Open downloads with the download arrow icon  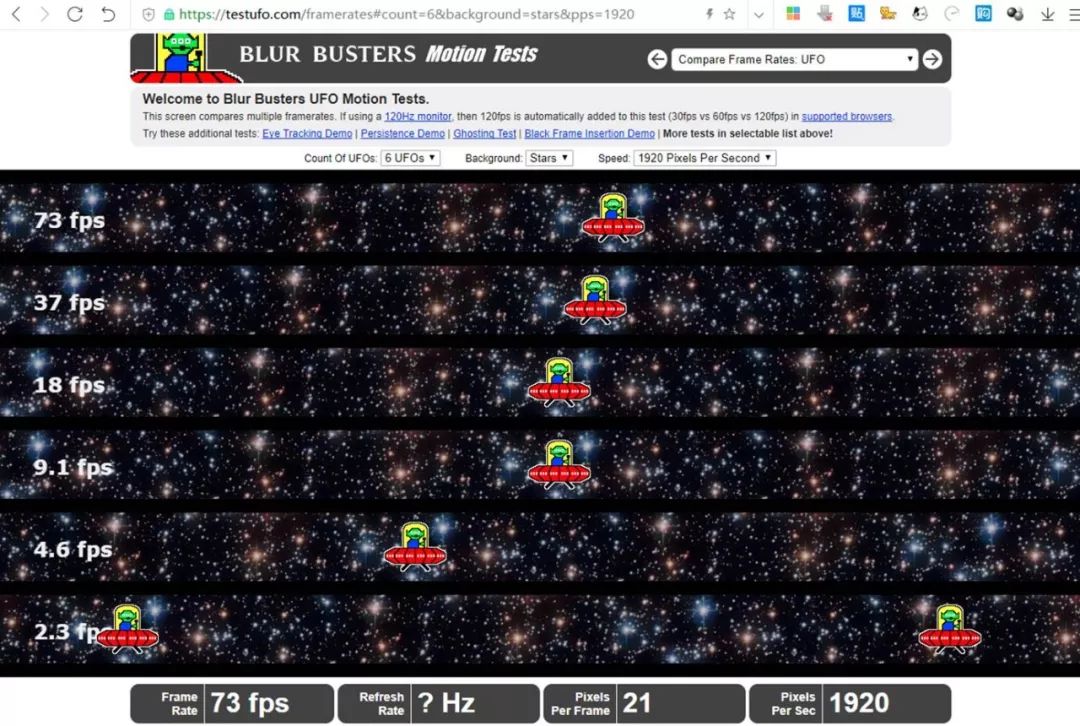click(x=1047, y=14)
